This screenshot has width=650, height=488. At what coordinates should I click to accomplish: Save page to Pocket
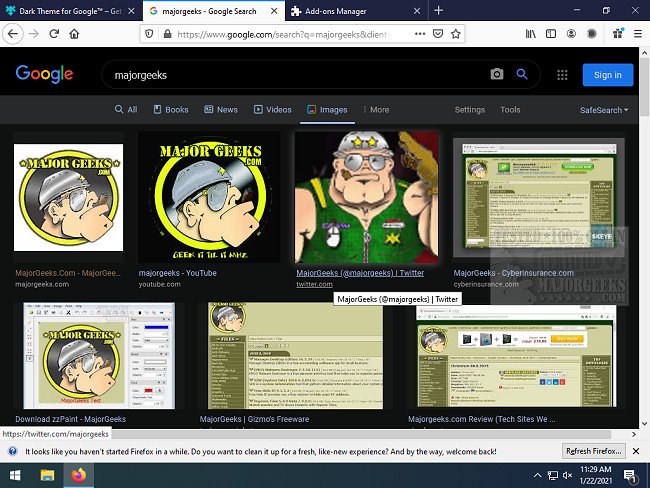pyautogui.click(x=438, y=34)
